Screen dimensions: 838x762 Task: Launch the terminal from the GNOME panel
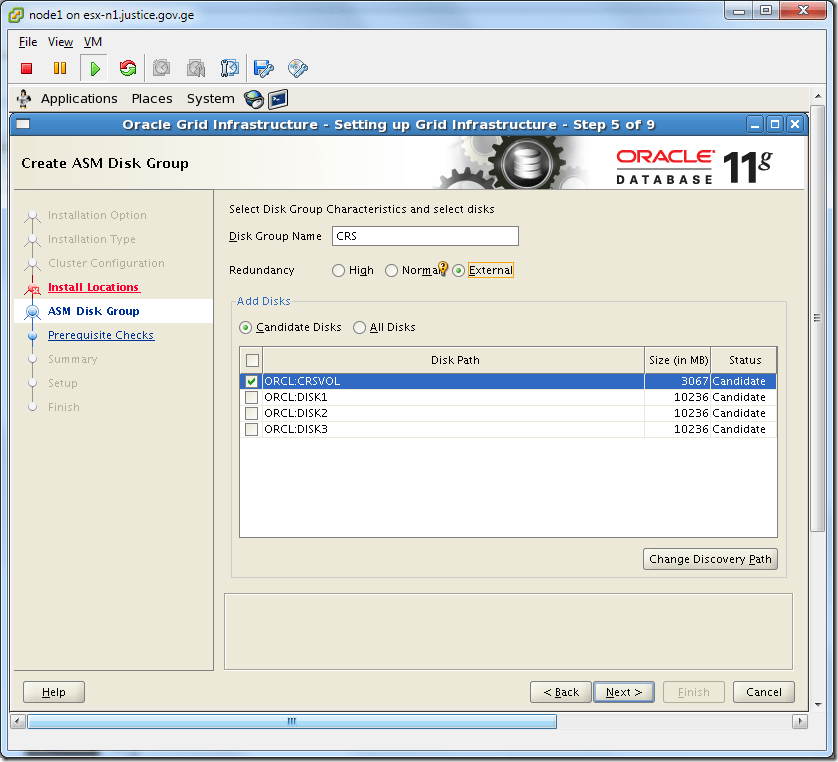coord(279,98)
